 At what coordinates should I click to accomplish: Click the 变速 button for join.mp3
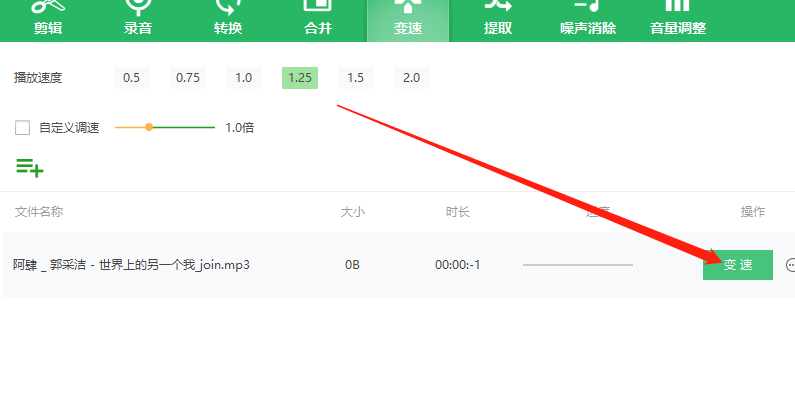point(738,265)
